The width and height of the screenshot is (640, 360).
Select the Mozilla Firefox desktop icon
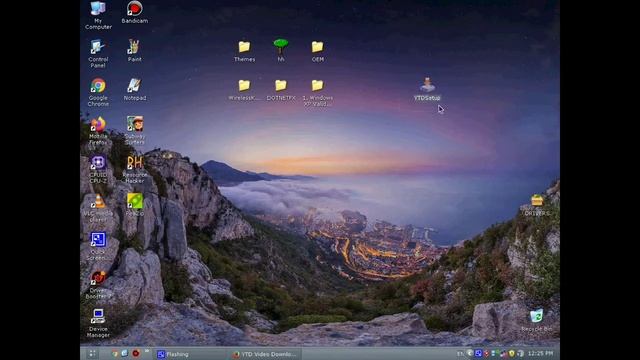98,131
